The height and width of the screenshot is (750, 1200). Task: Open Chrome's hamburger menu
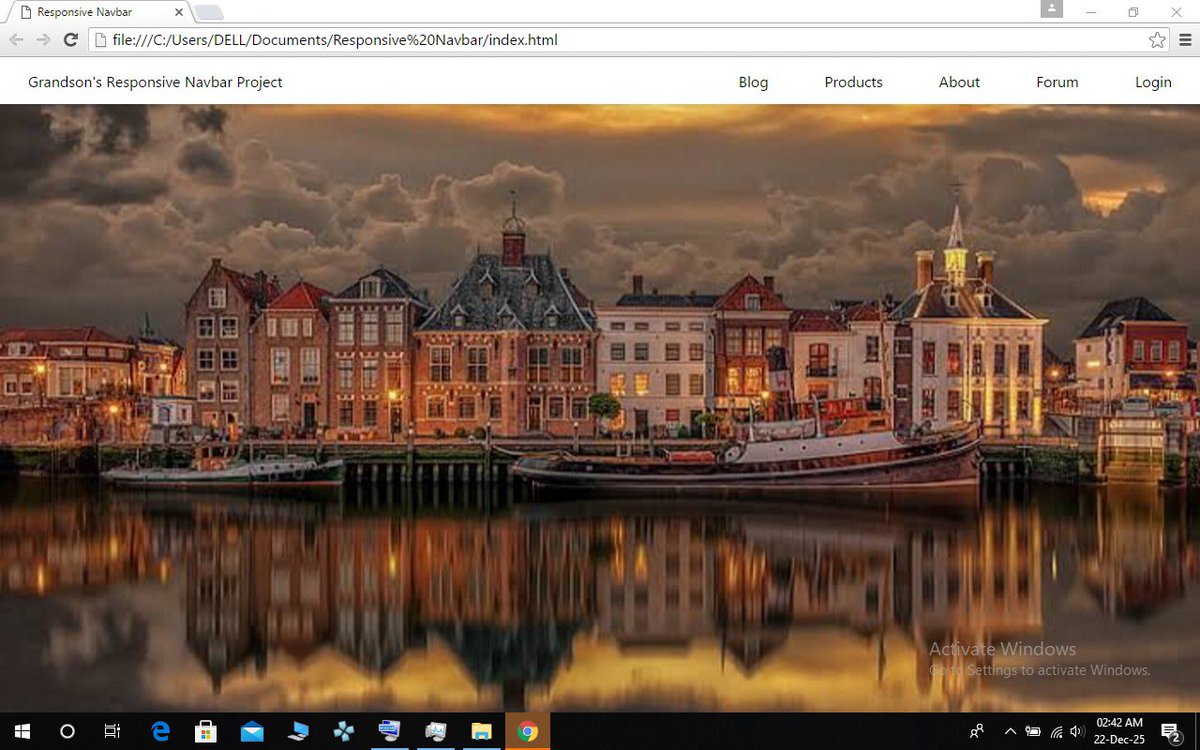click(1185, 41)
